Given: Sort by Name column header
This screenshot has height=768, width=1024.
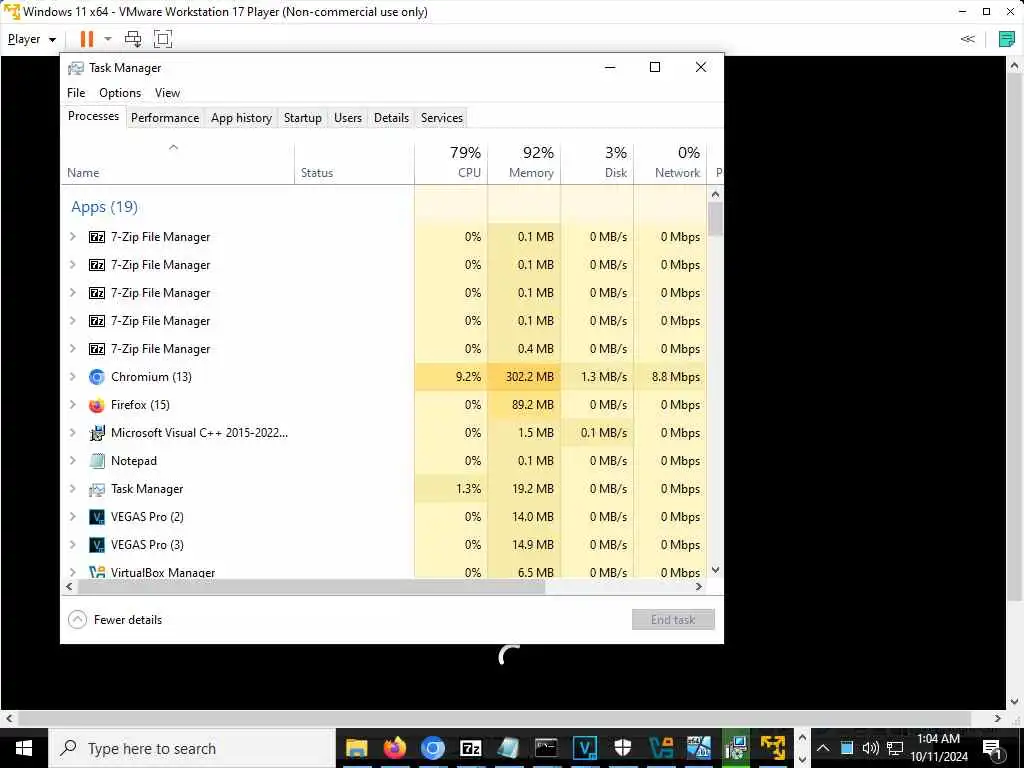Looking at the screenshot, I should click(178, 163).
